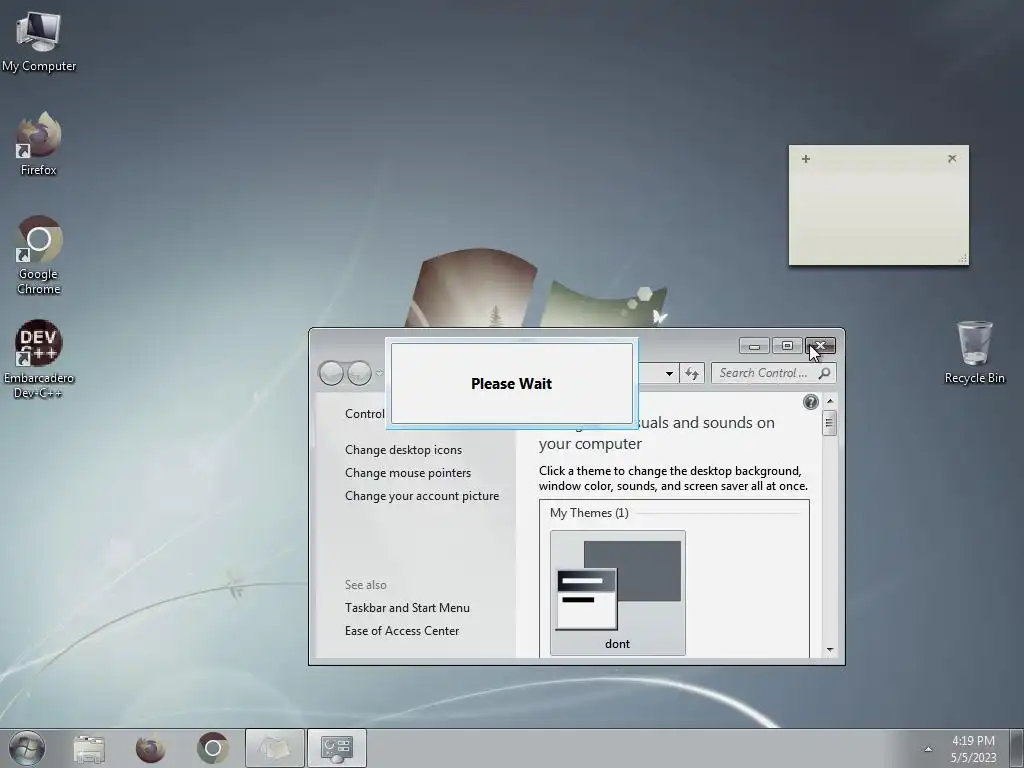Switch to Control Panel taskbar button

coord(336,748)
